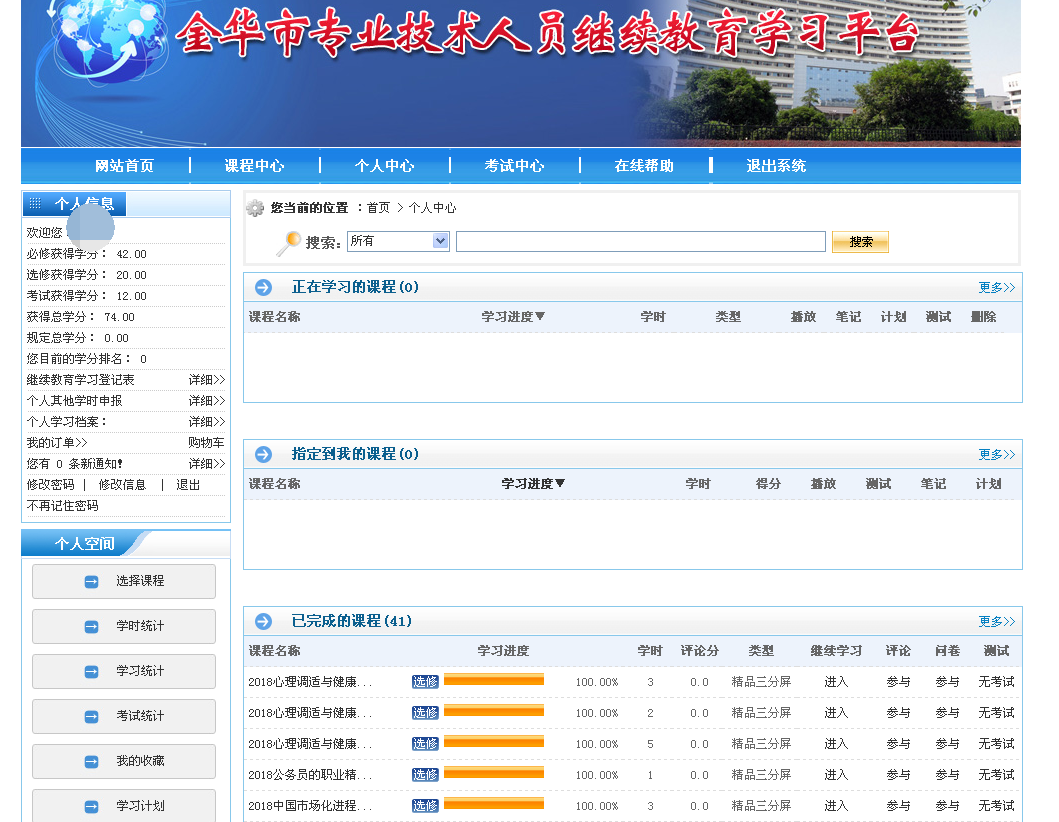The height and width of the screenshot is (822, 1059).
Task: Go to 考试中心 in navigation bar
Action: [514, 166]
